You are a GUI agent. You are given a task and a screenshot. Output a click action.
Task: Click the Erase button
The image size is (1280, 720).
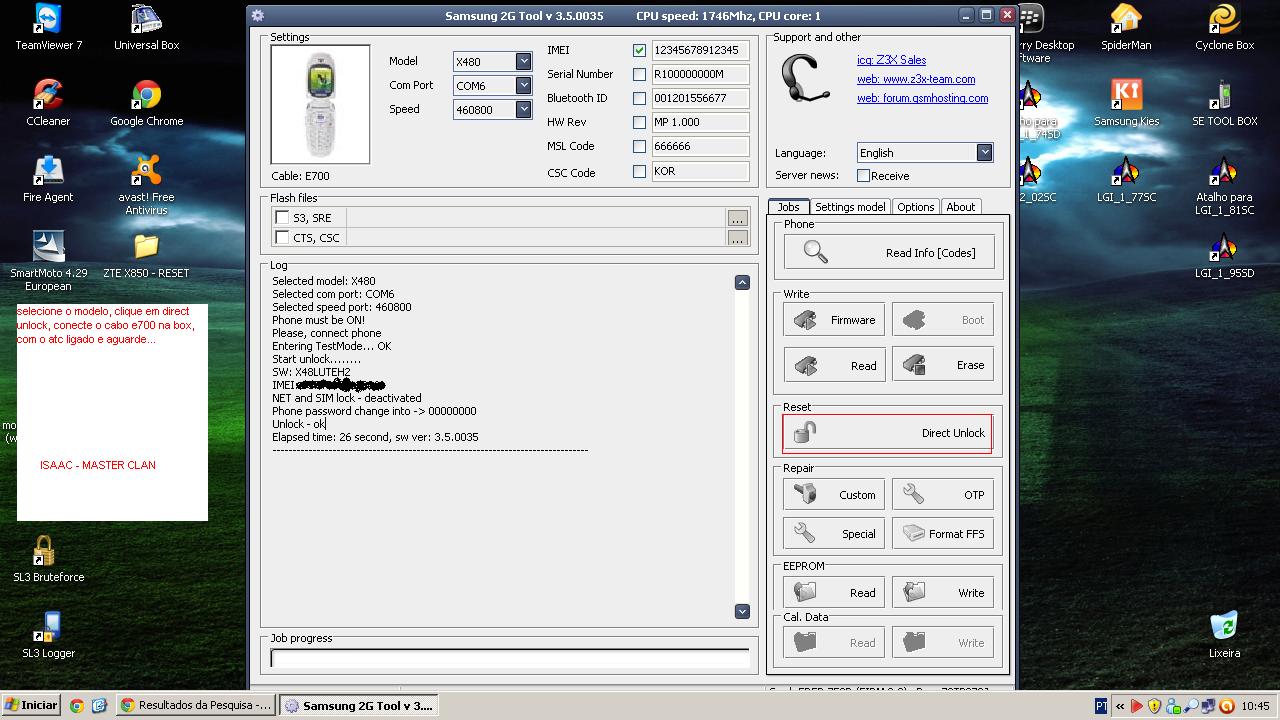click(x=943, y=365)
